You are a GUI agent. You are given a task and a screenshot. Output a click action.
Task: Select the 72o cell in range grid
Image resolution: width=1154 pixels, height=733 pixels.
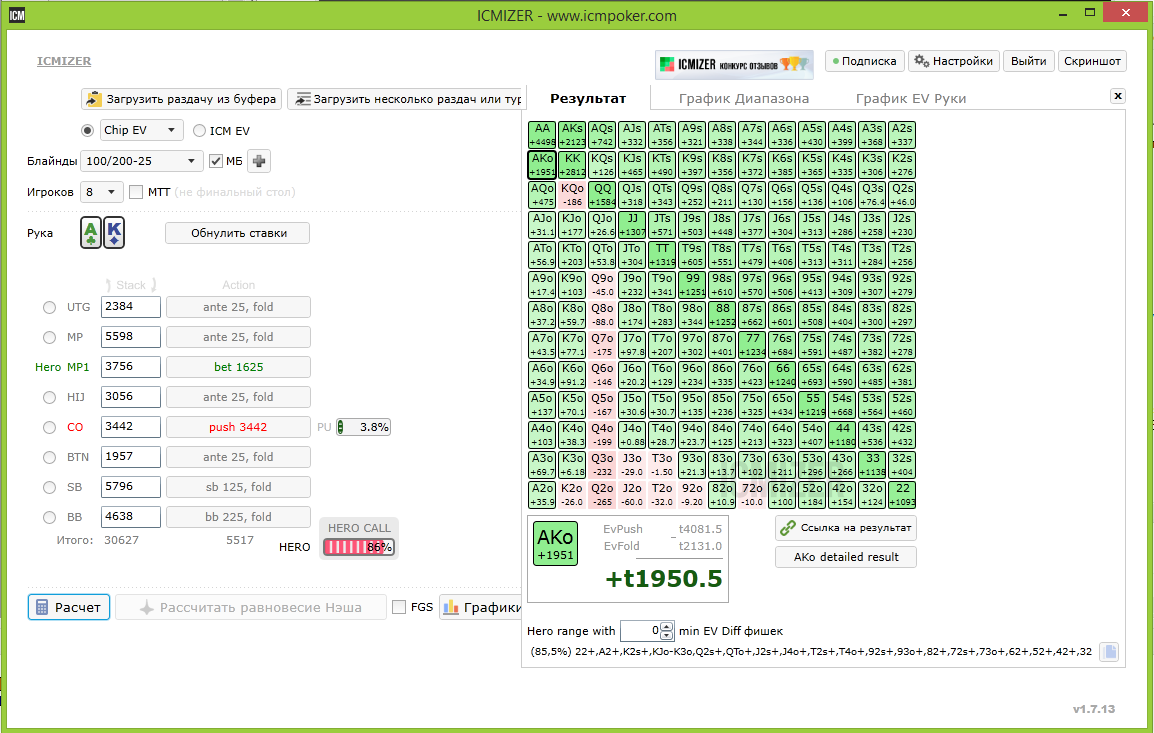752,495
